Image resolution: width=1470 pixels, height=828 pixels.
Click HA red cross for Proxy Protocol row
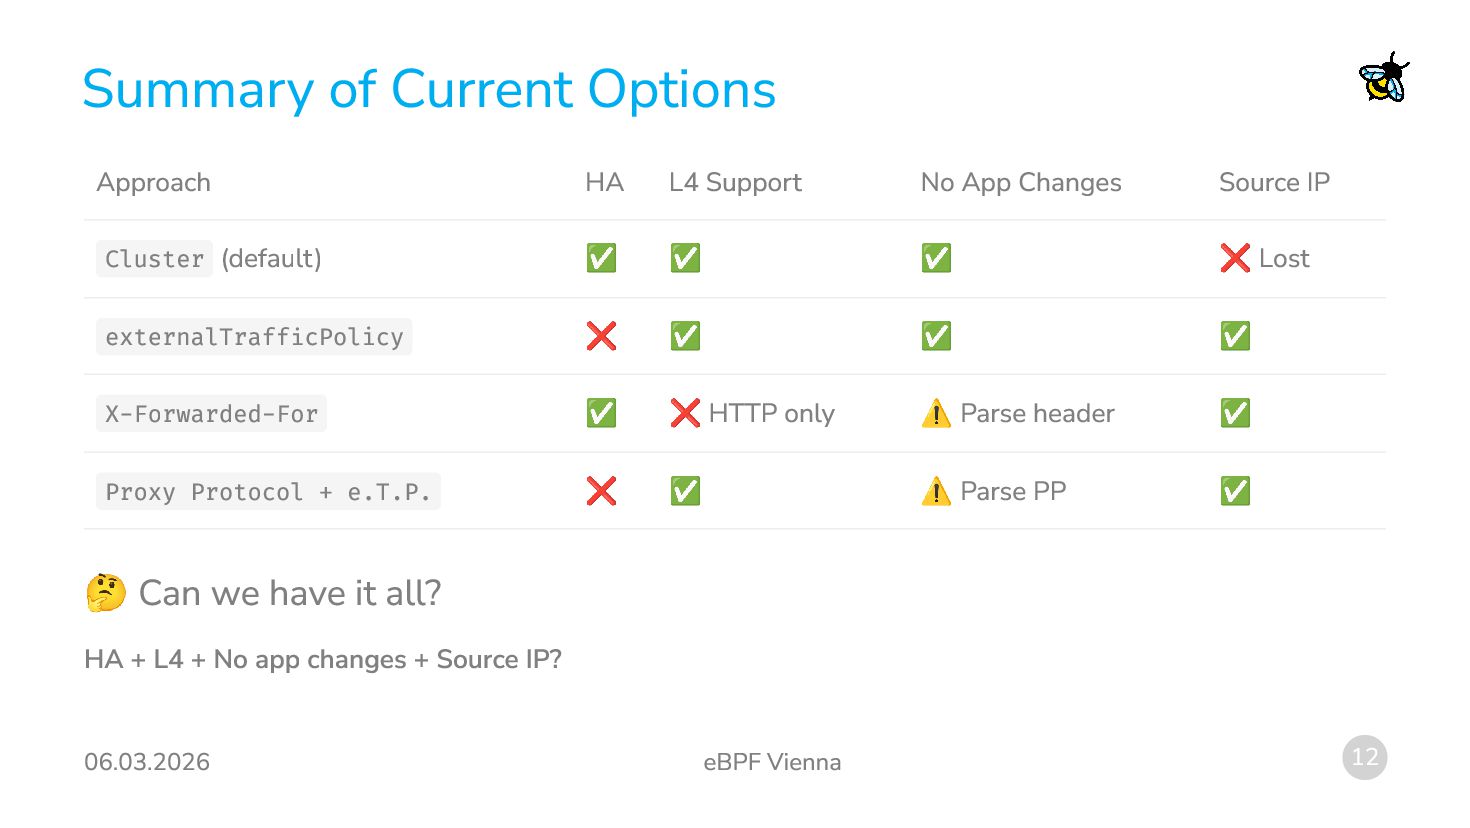601,491
